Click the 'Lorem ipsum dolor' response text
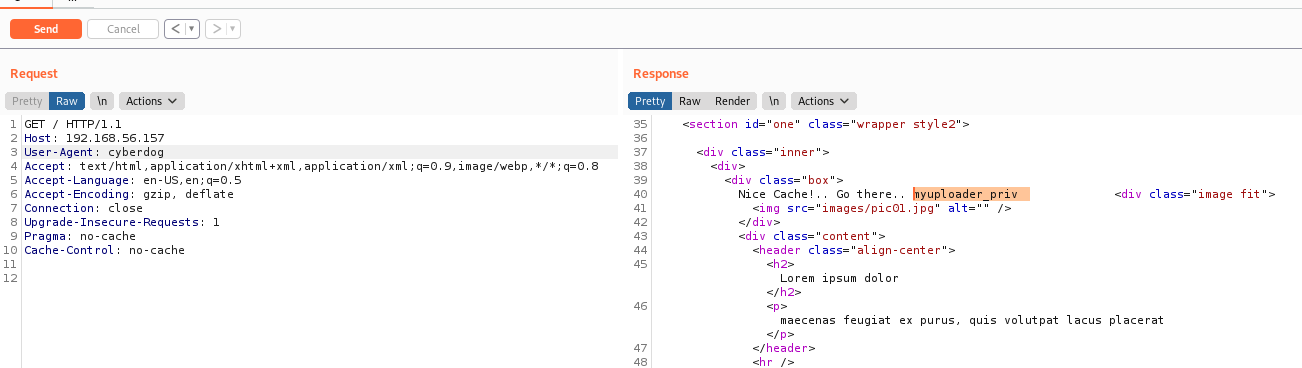1302x368 pixels. click(x=839, y=278)
